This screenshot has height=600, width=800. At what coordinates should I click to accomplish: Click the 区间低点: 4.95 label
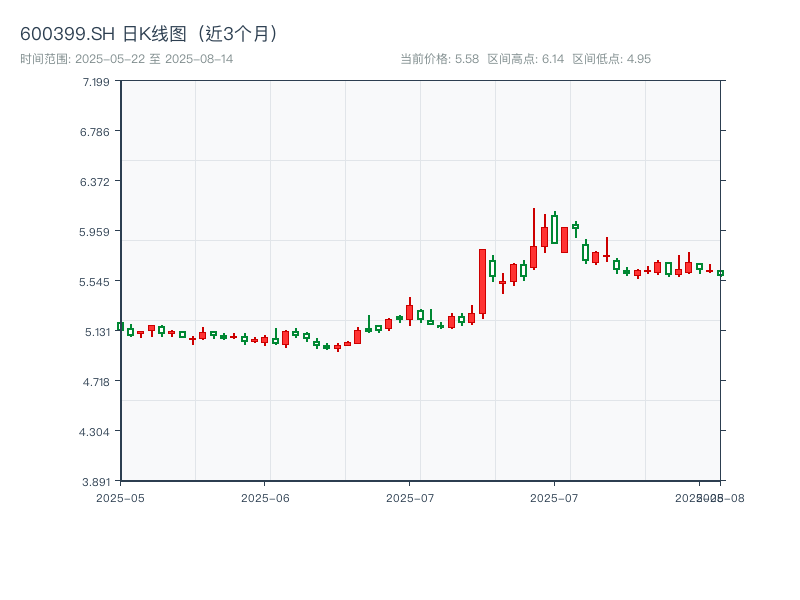(611, 59)
